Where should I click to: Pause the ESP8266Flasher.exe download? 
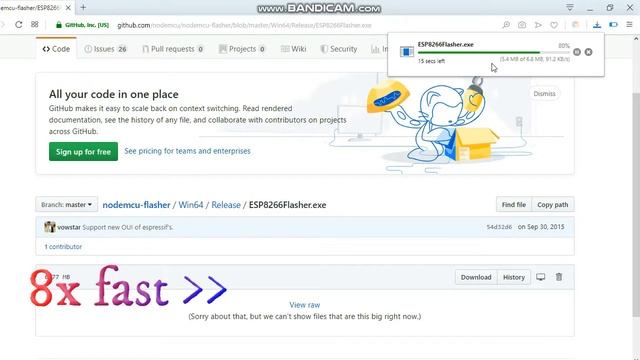point(577,52)
